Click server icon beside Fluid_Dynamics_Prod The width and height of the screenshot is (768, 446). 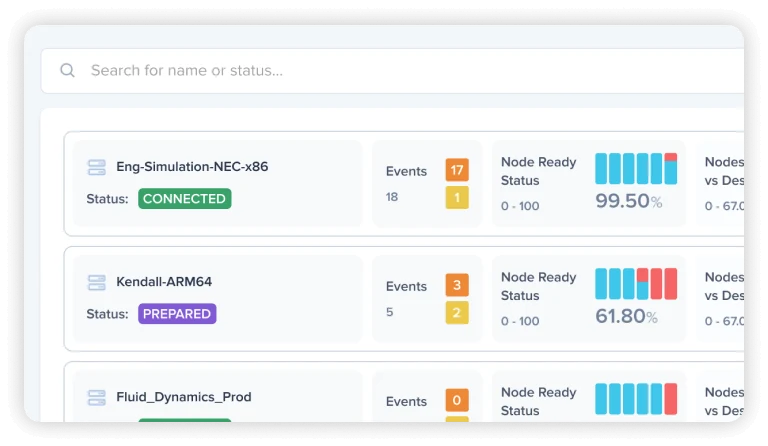[x=96, y=397]
